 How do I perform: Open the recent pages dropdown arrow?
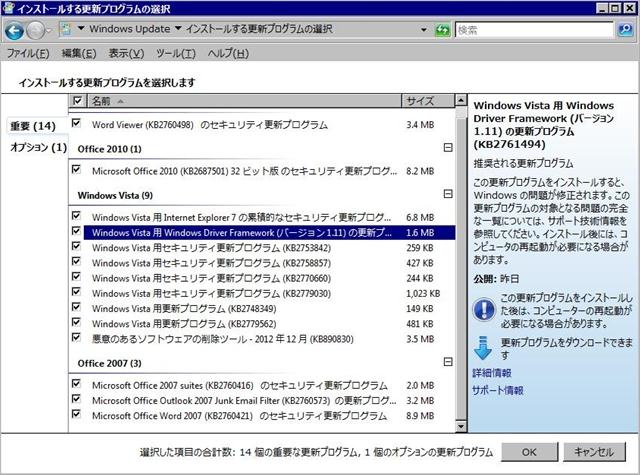(x=49, y=31)
